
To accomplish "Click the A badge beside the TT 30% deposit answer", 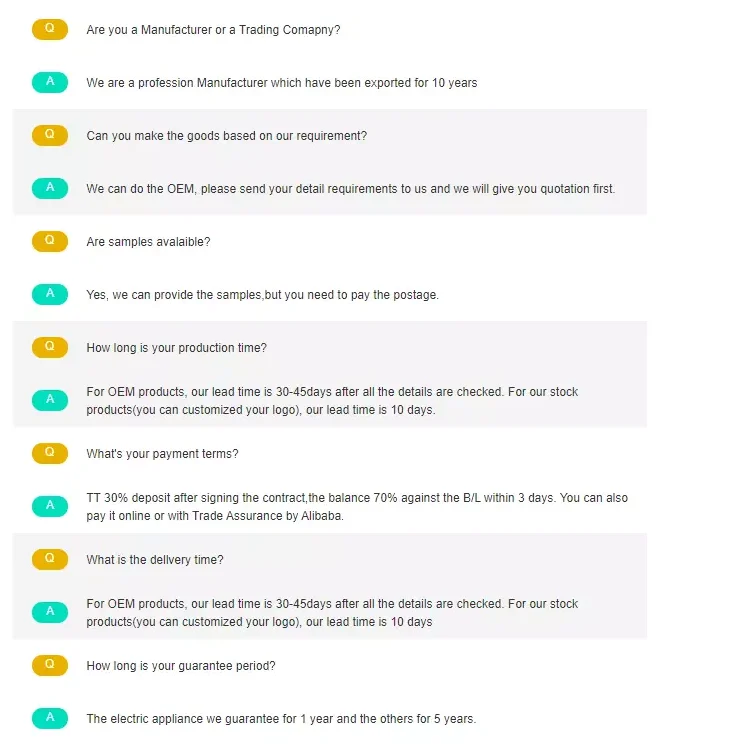I will (50, 506).
